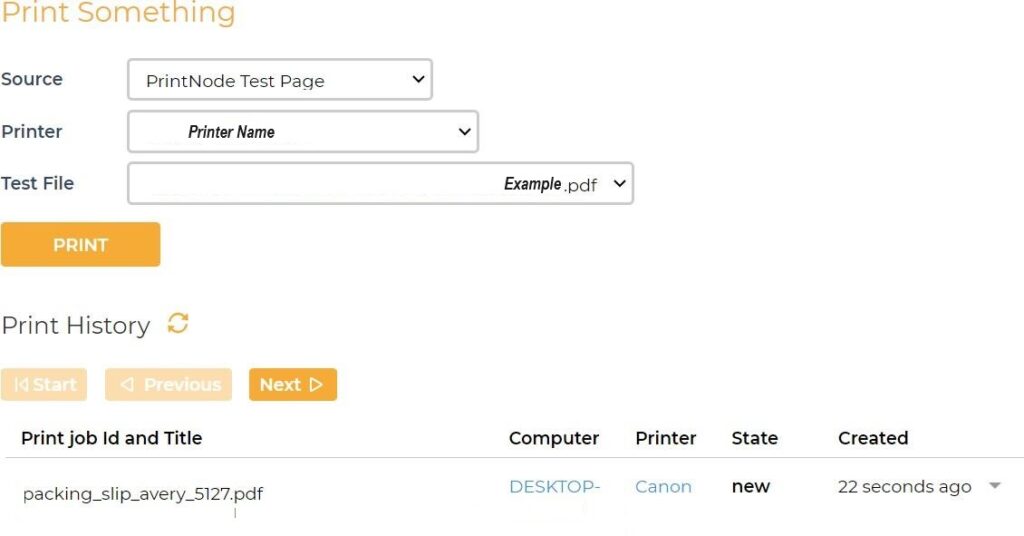Expand the packing slip job row arrow
Viewport: 1024px width, 536px height.
click(994, 486)
